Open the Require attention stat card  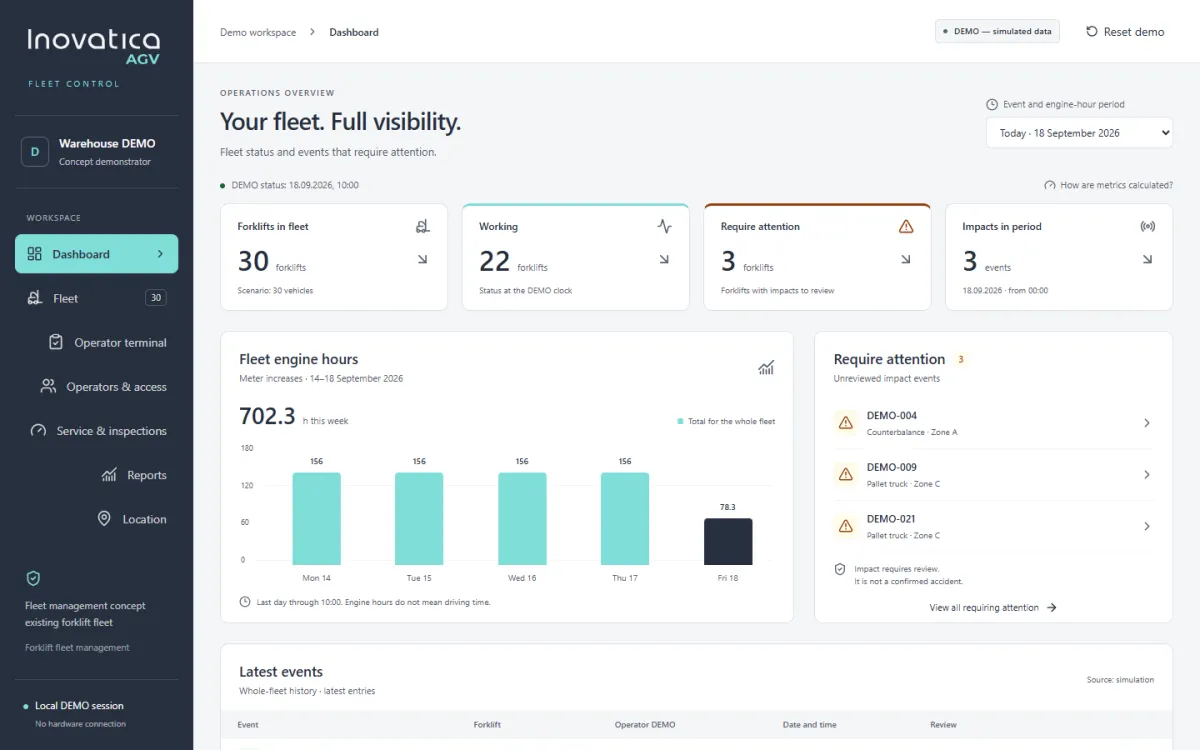(x=817, y=257)
